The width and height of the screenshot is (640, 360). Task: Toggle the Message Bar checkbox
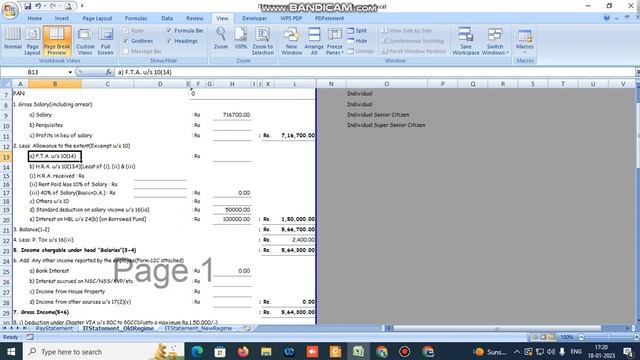[x=126, y=51]
